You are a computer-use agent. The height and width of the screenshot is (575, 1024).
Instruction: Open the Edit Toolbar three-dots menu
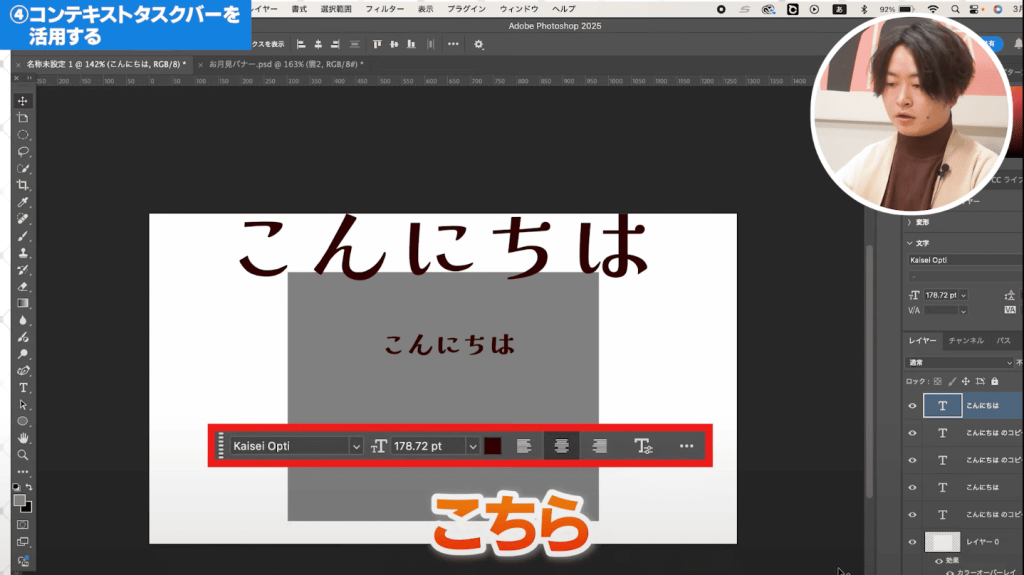point(23,472)
